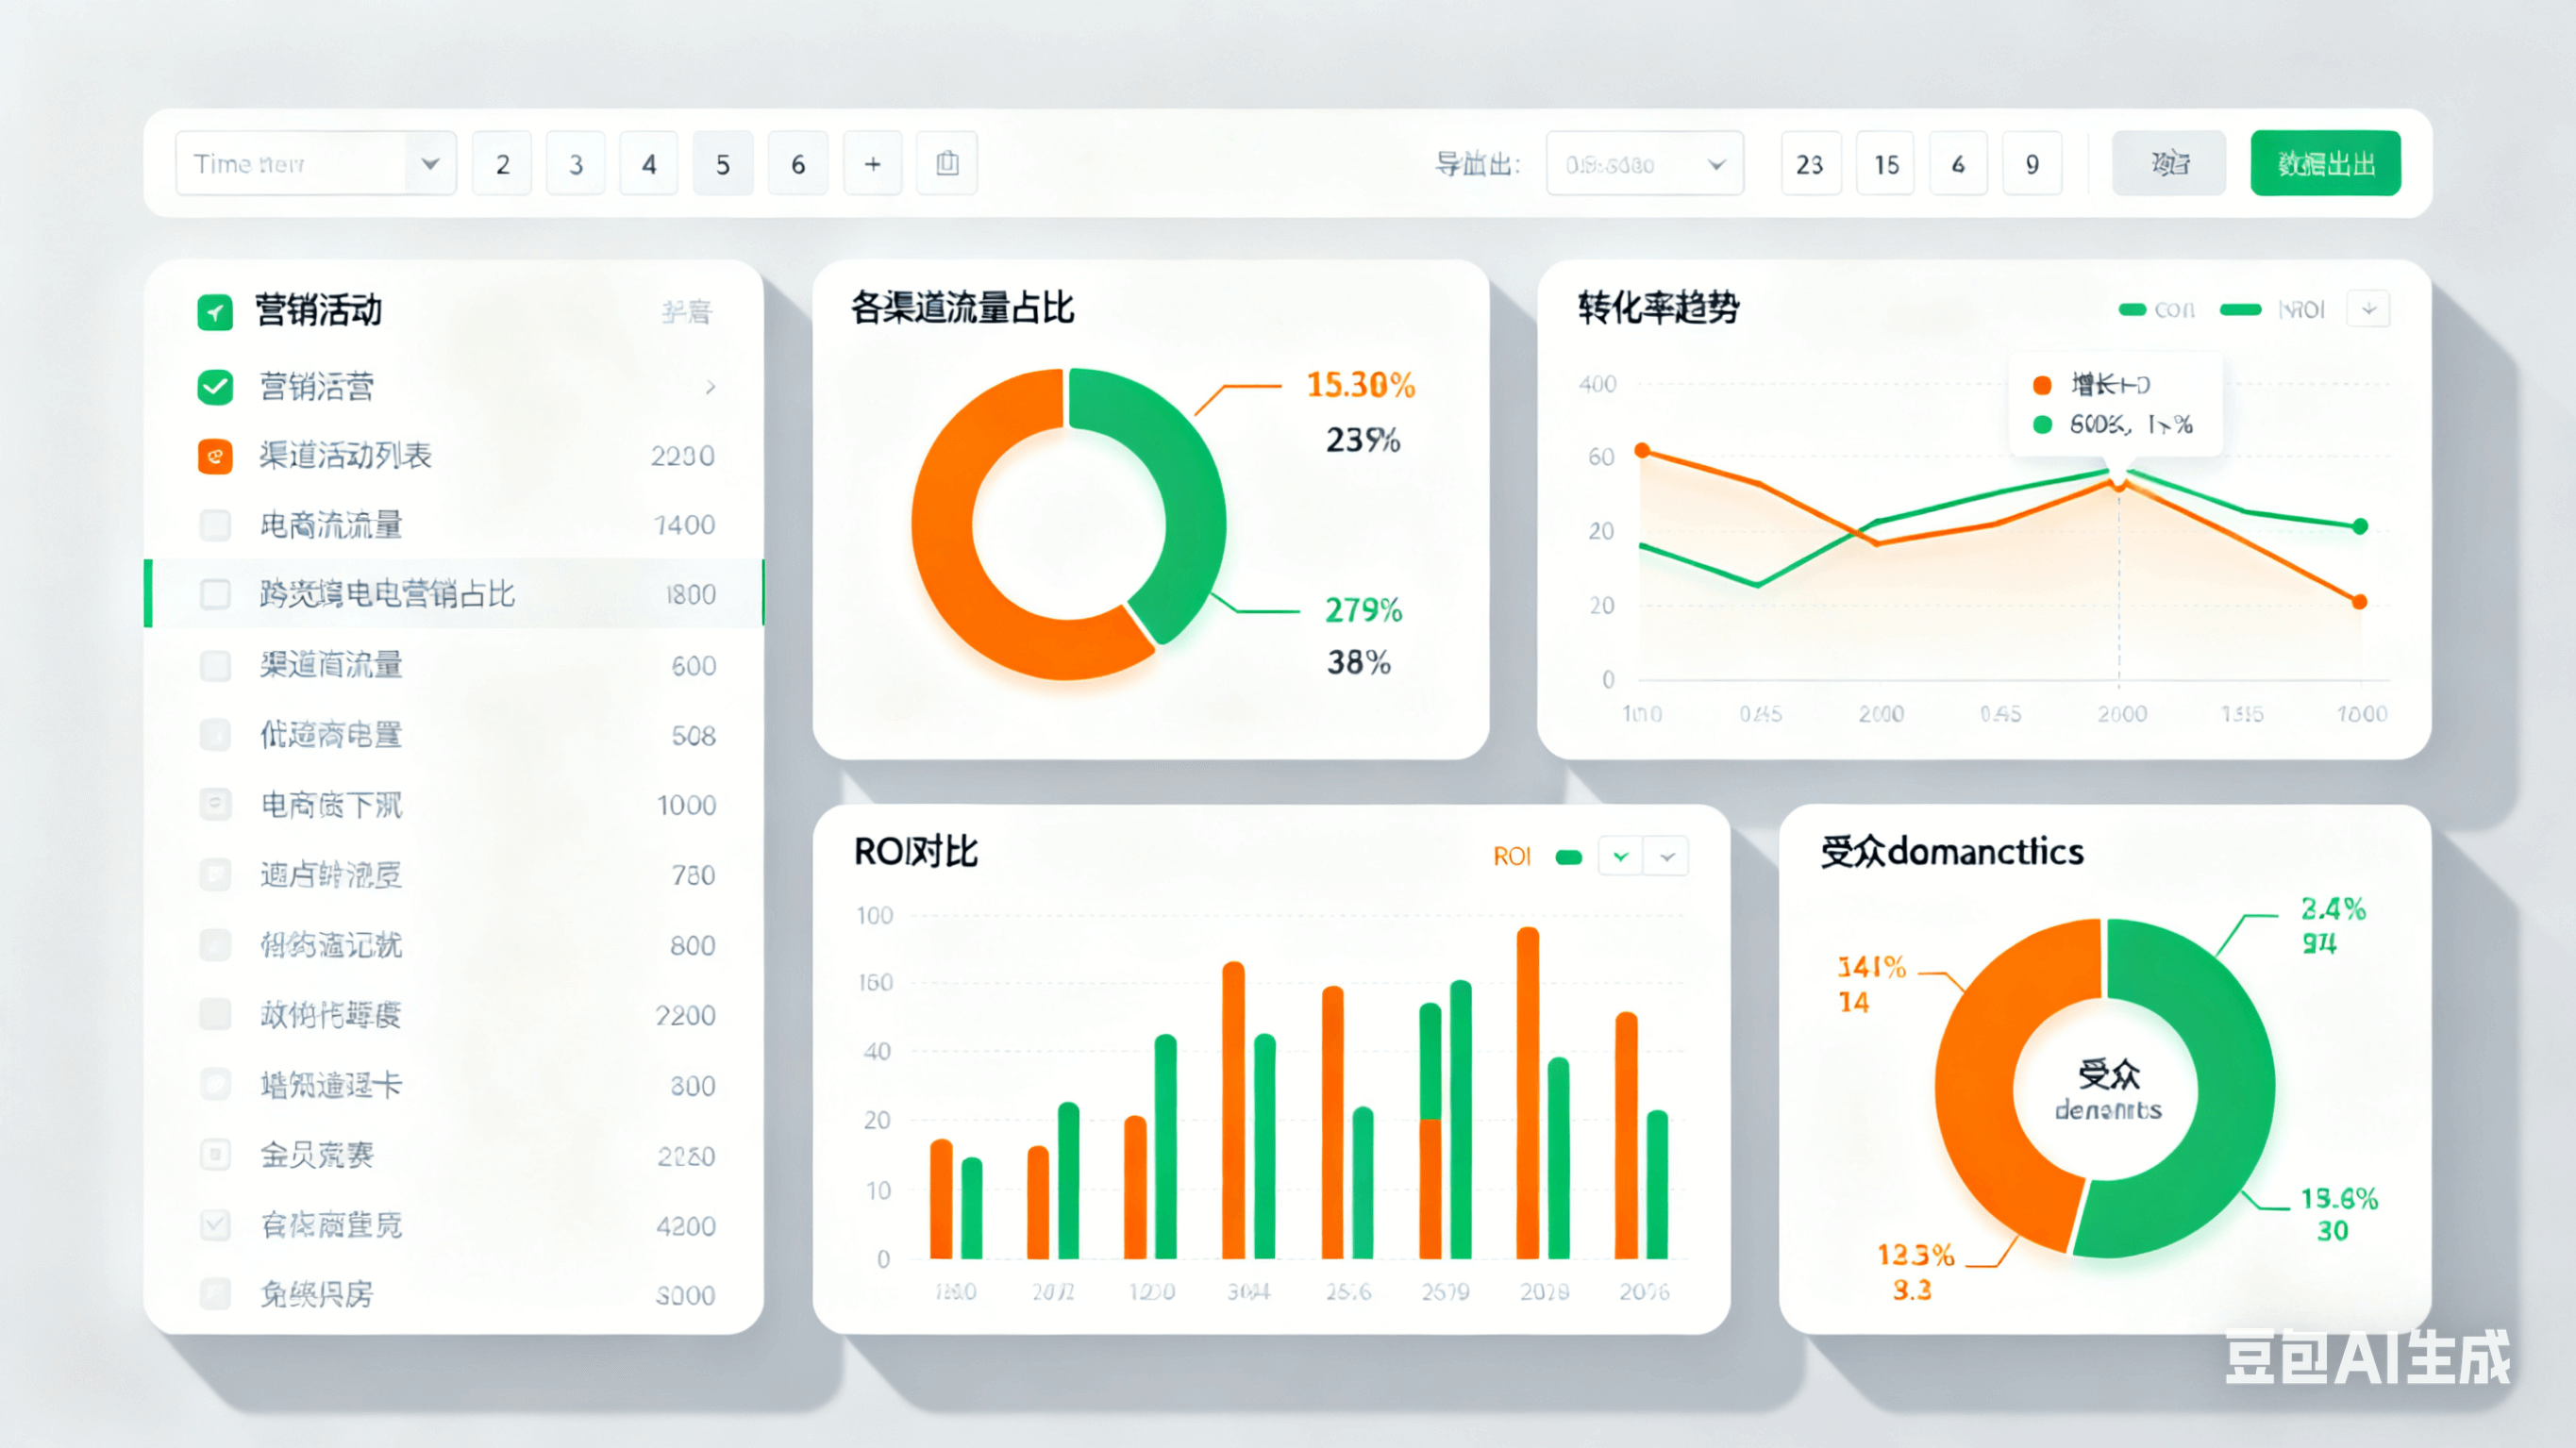This screenshot has height=1448, width=2576.
Task: Switch to tab 2 in top toolbar
Action: pos(501,163)
